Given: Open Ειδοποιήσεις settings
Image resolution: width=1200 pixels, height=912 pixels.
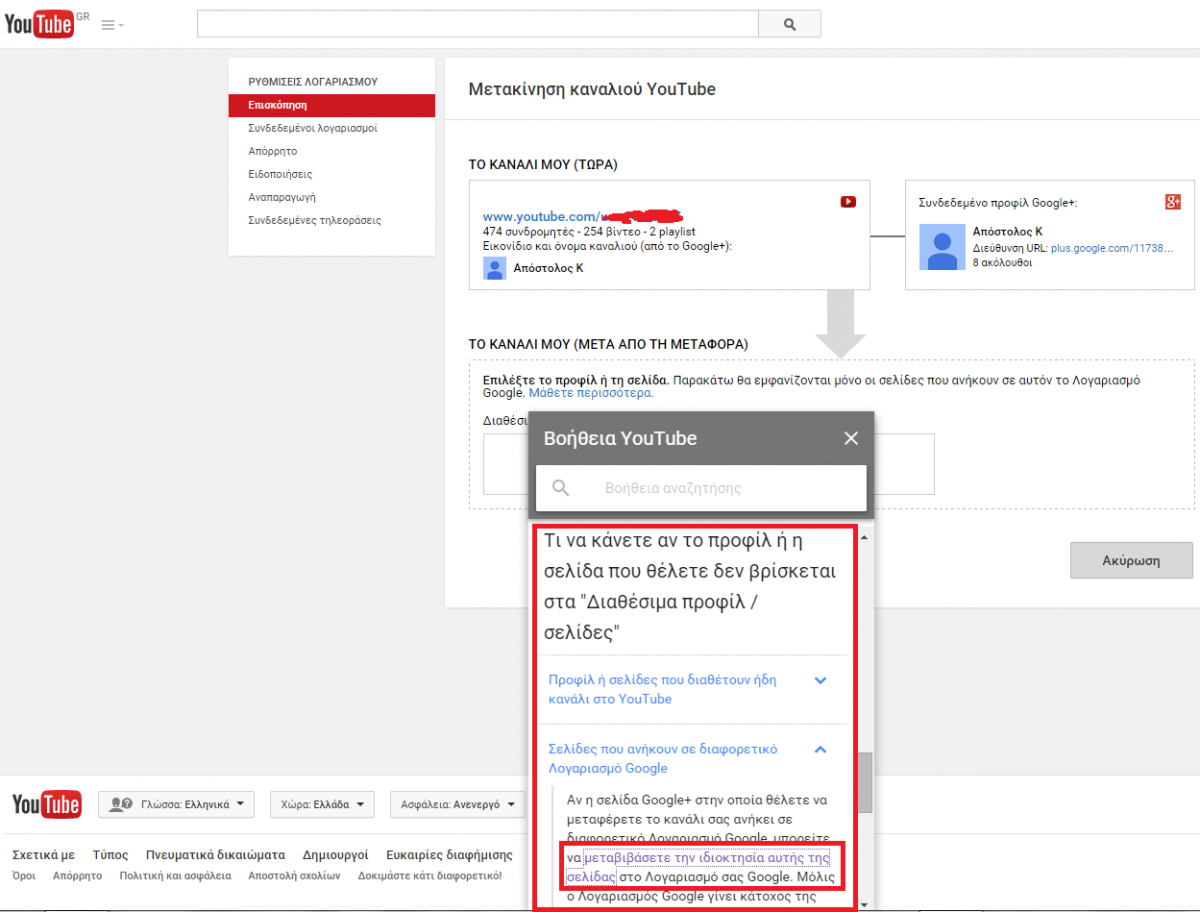Looking at the screenshot, I should point(280,174).
